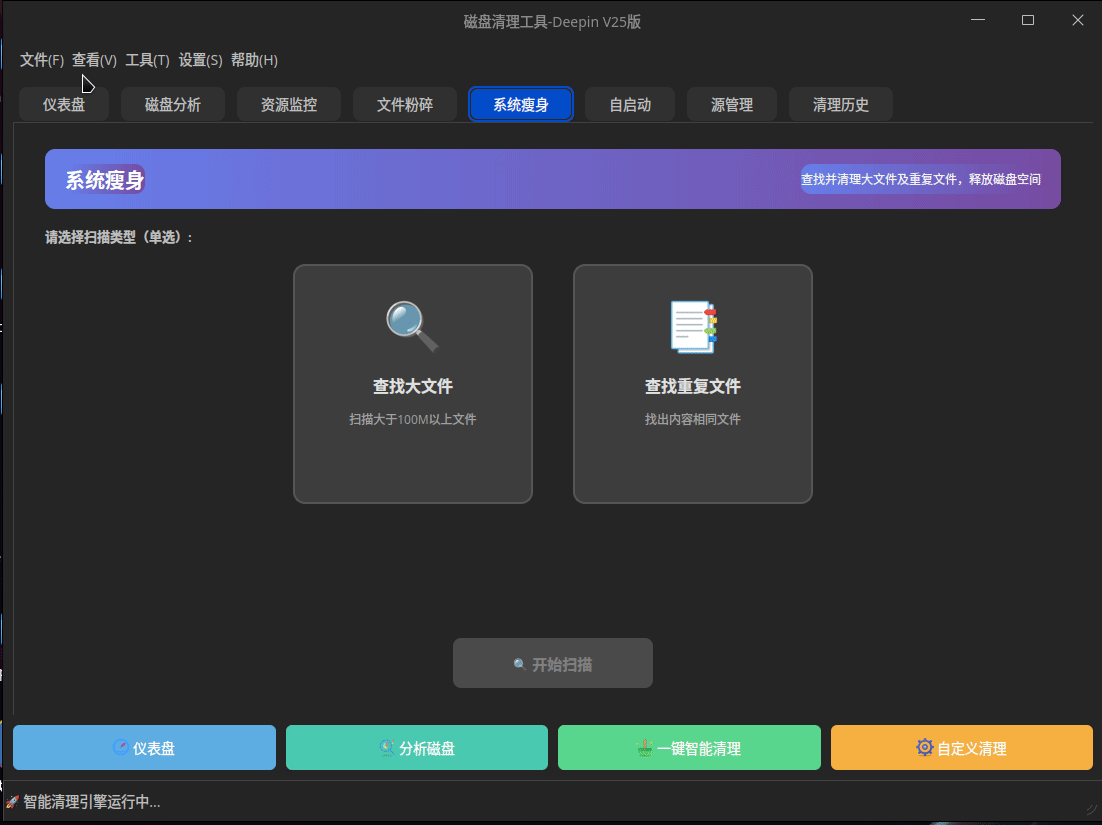
Task: Click the document icon for 查找重复文件
Action: pyautogui.click(x=693, y=327)
